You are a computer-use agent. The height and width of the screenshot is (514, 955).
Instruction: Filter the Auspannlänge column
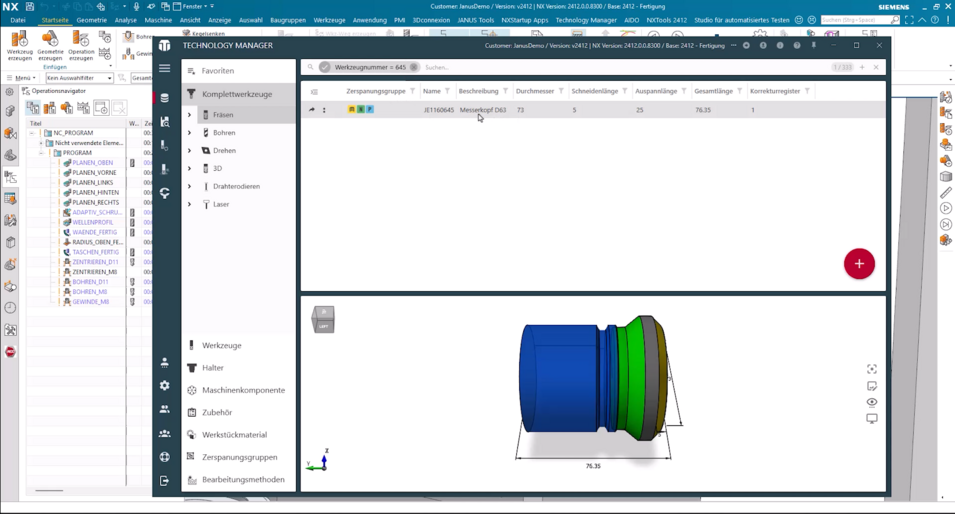point(684,91)
